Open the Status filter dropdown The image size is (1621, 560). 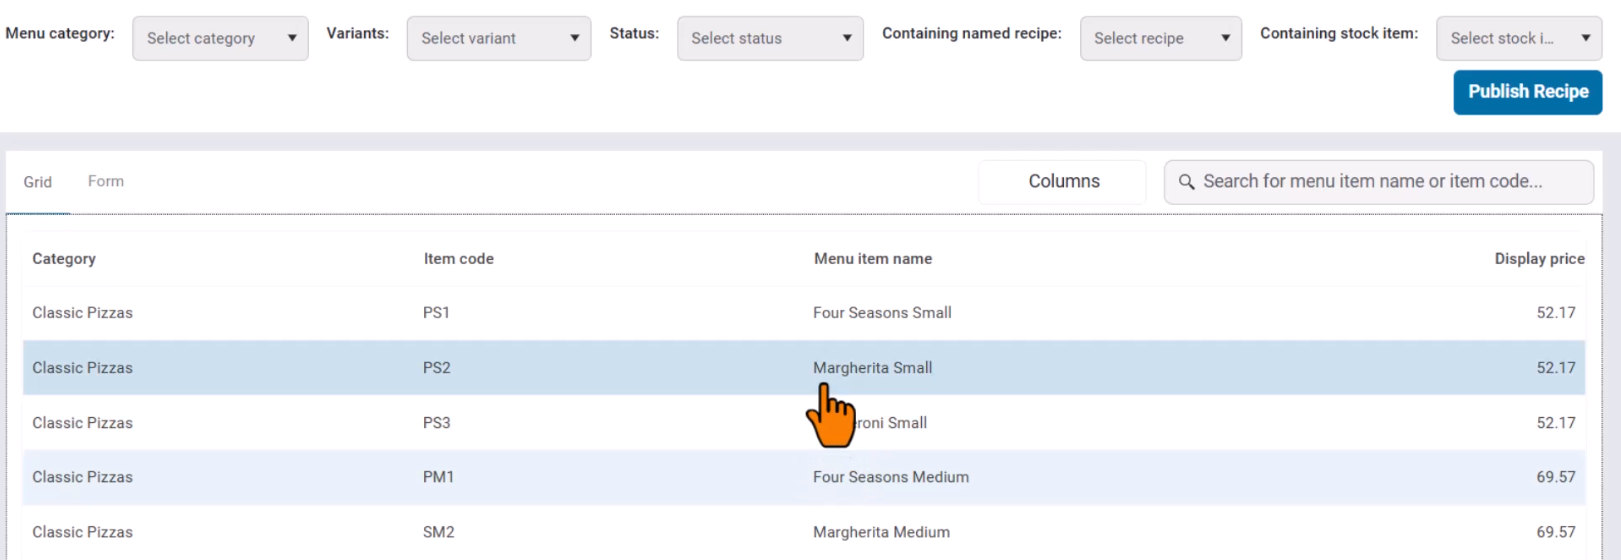pyautogui.click(x=769, y=38)
